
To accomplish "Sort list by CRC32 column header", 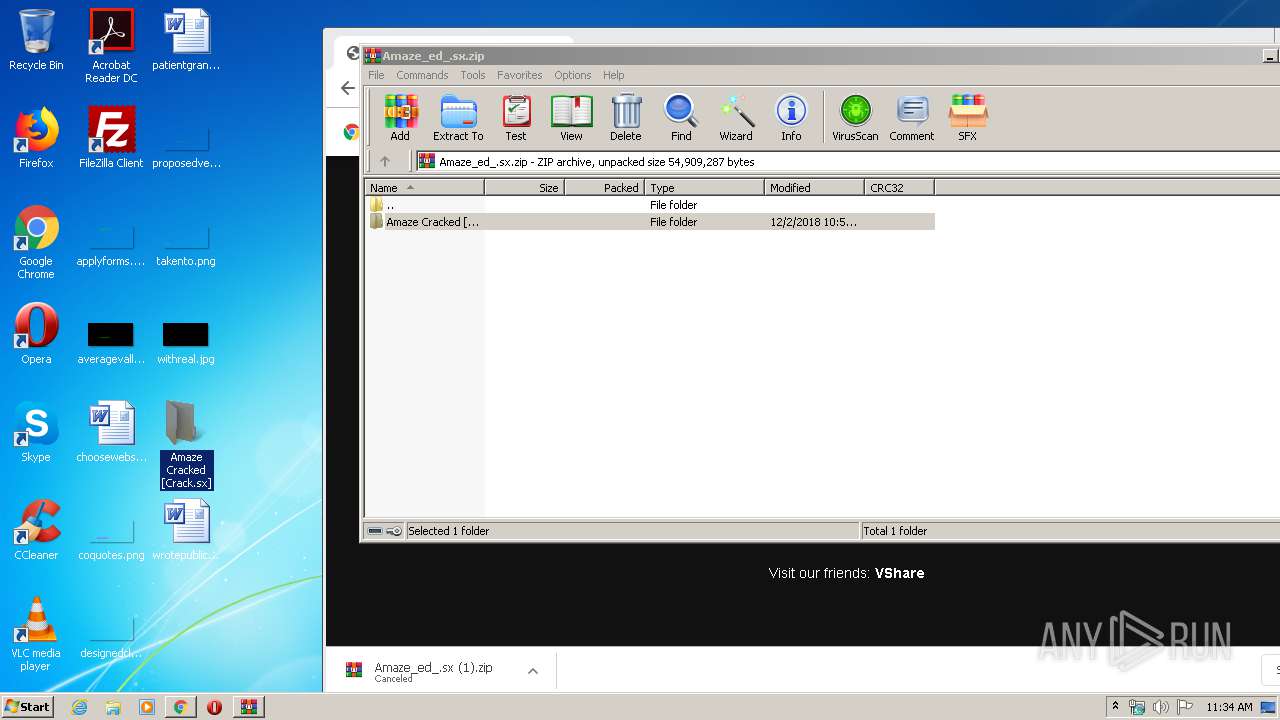I will click(900, 187).
